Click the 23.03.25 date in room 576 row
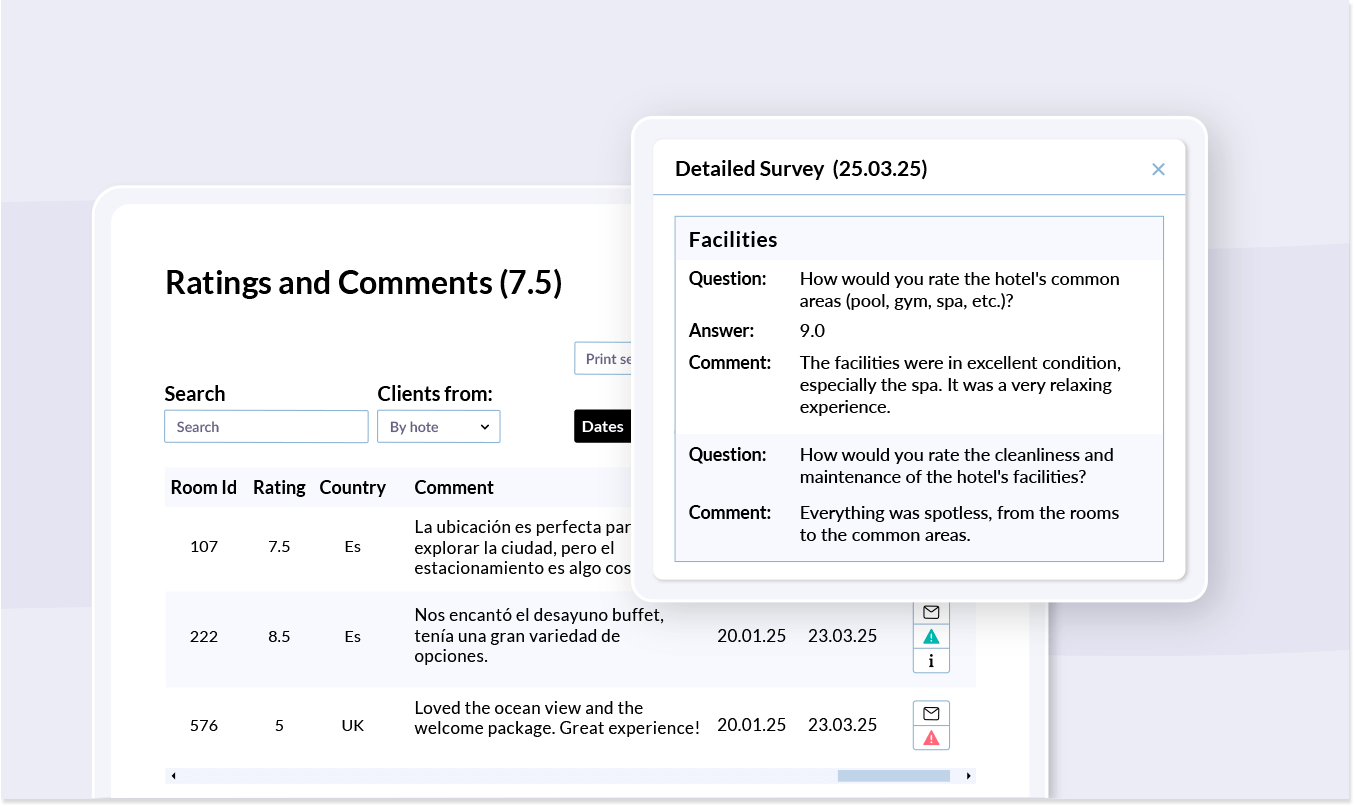Screen dimensions: 1354x806 pyautogui.click(x=842, y=725)
